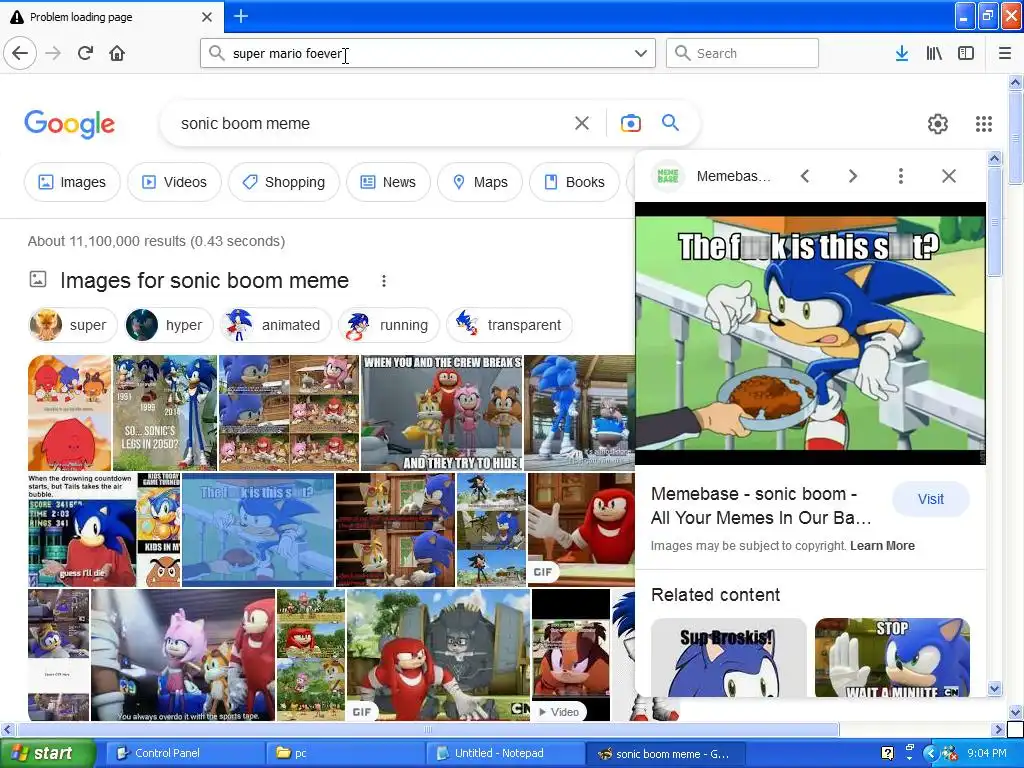Open the preview panel three-dot menu
This screenshot has height=768, width=1024.
tap(901, 176)
